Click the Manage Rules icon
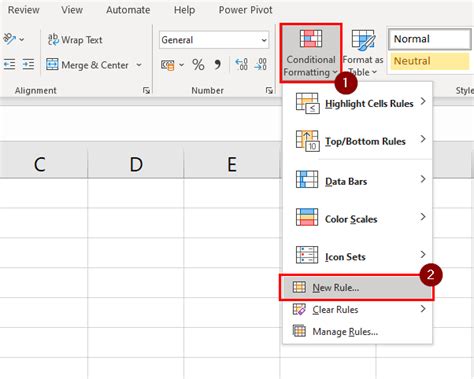474x379 pixels. tap(299, 331)
